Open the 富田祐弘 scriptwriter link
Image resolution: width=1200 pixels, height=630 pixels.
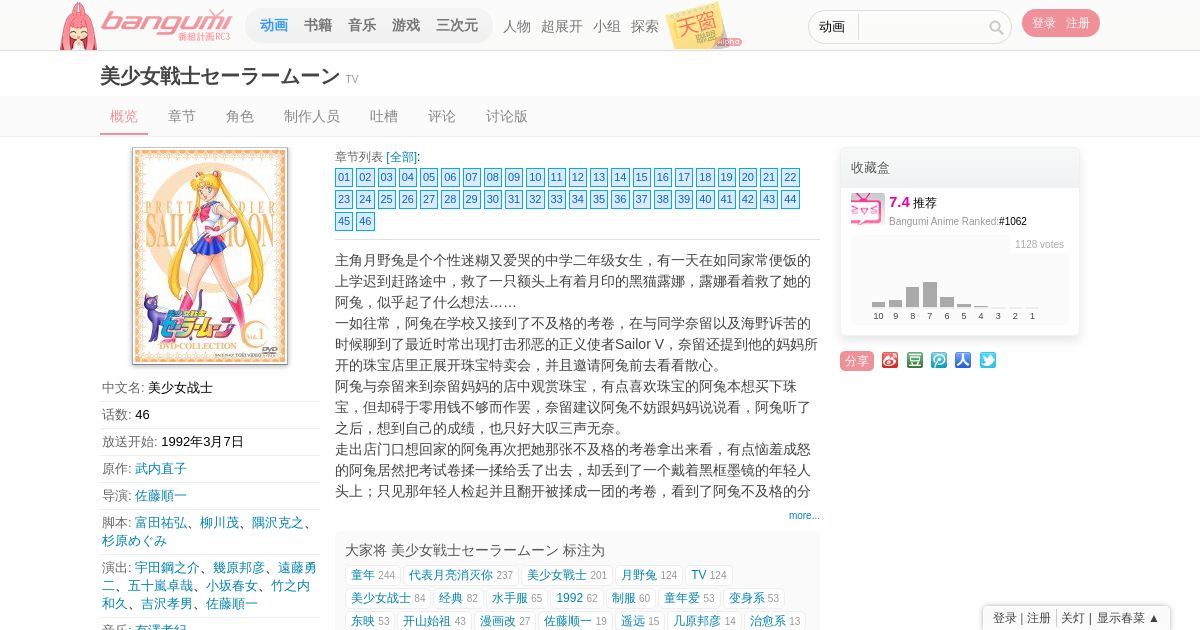click(161, 522)
